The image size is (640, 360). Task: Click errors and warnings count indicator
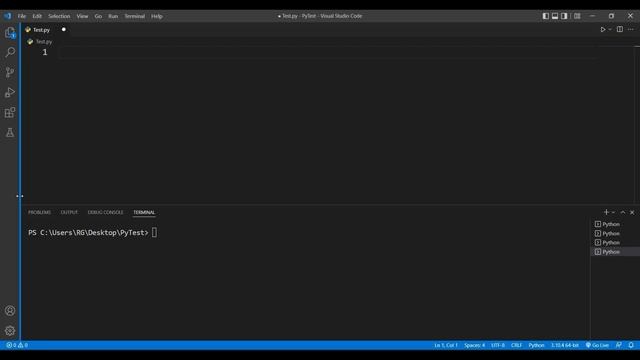(x=17, y=345)
